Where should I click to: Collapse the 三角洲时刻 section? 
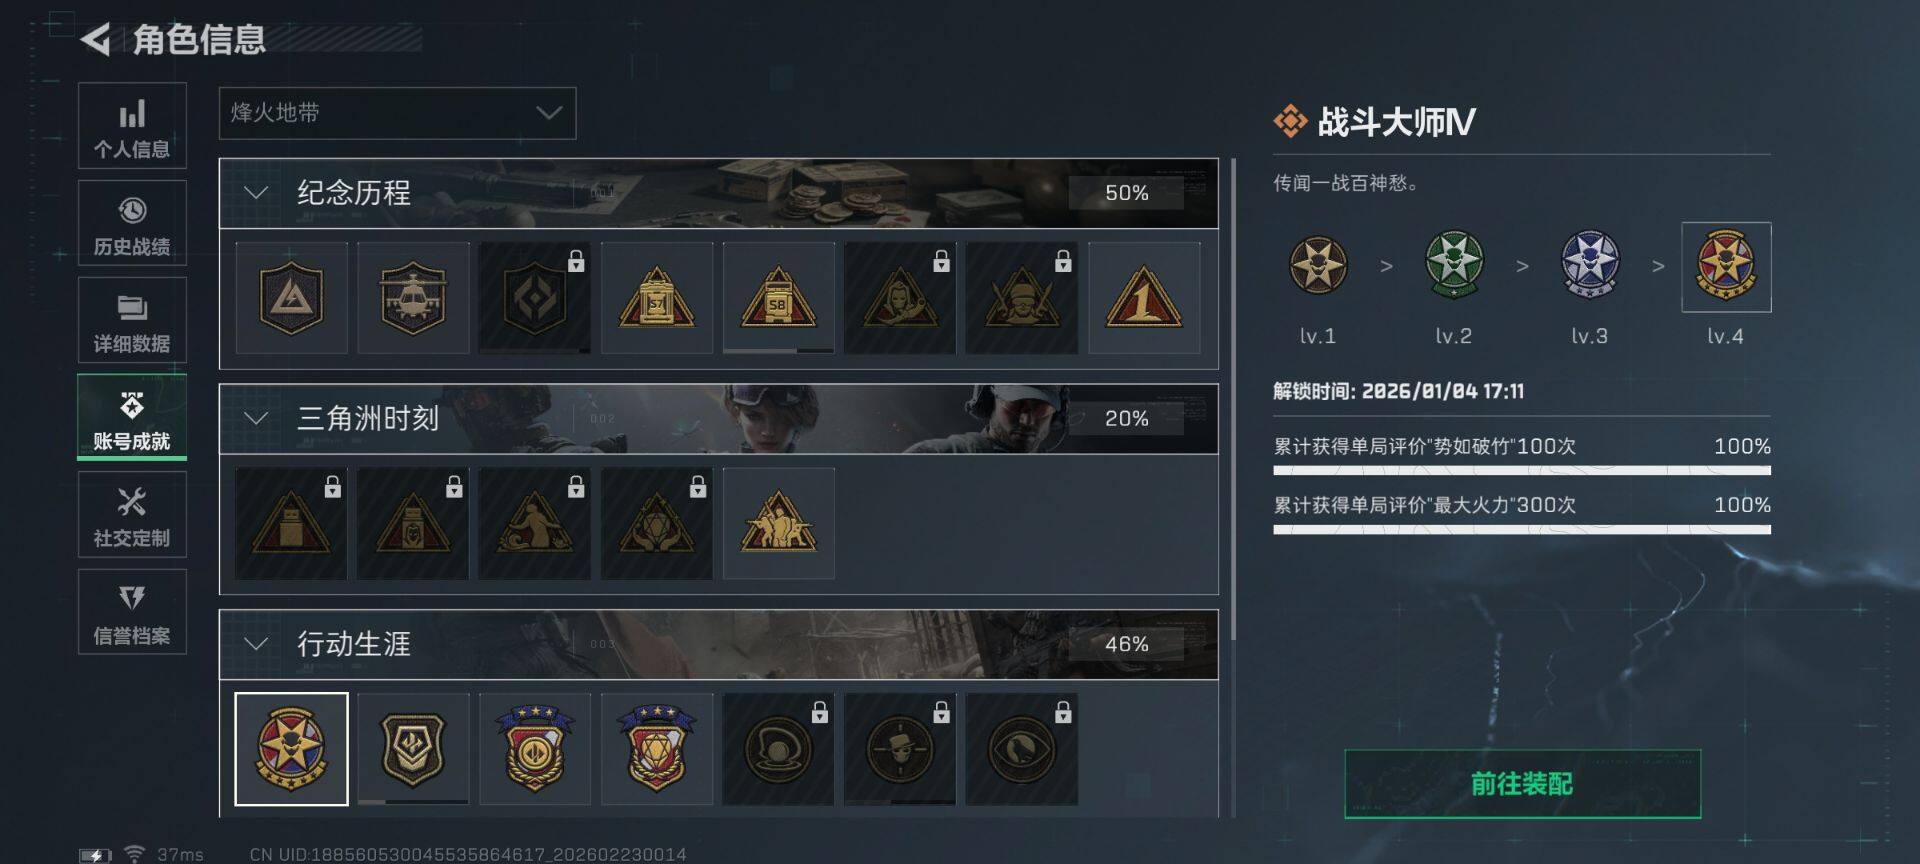(x=256, y=418)
